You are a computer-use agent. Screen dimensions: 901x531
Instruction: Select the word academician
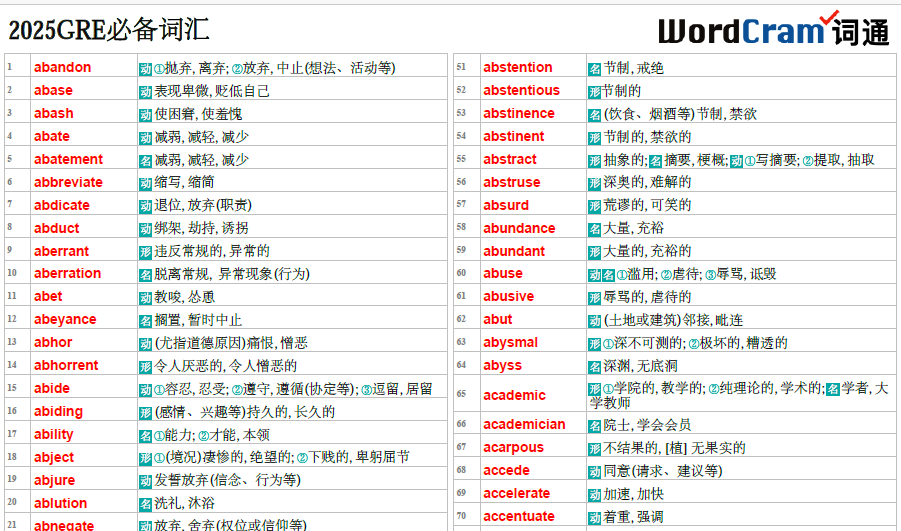tap(524, 424)
